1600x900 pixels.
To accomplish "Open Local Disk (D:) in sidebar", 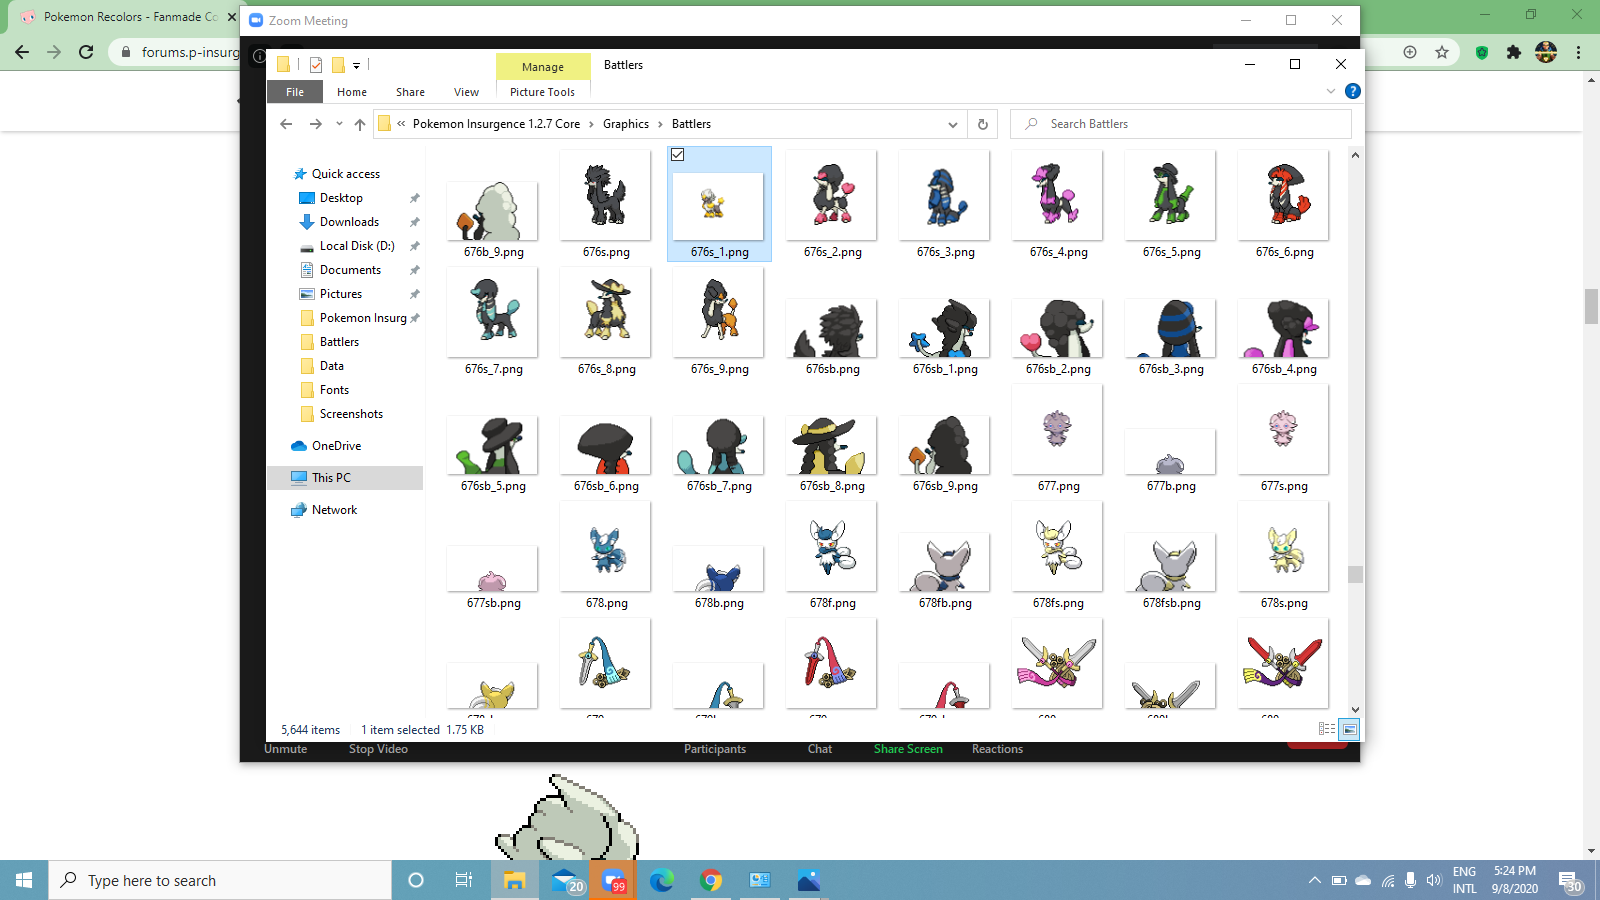I will coord(357,246).
